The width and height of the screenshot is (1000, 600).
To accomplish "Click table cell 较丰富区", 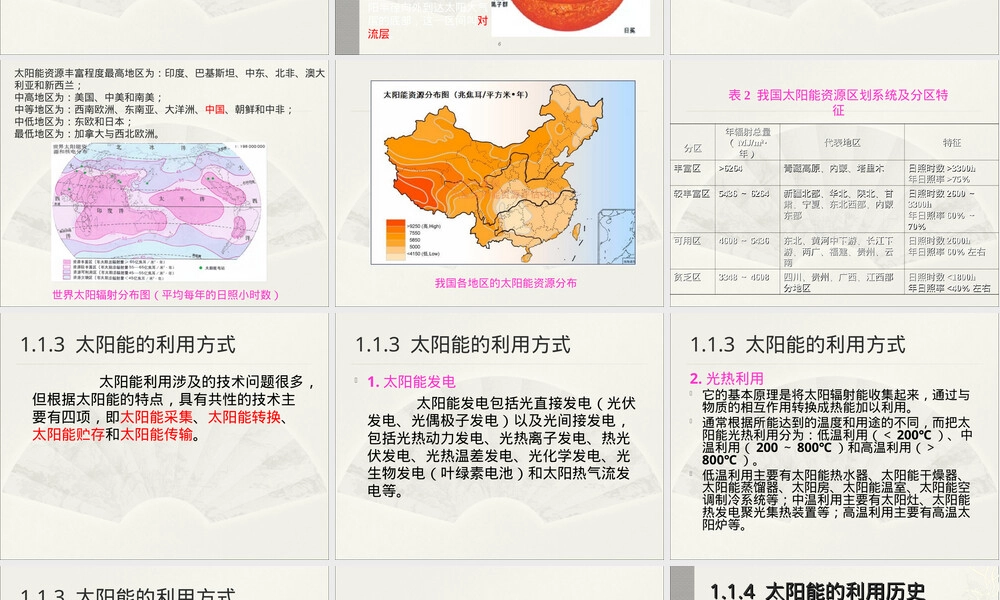I will (692, 193).
